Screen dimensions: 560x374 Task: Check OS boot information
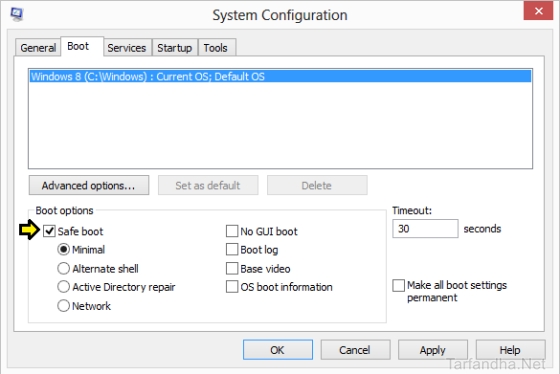click(232, 286)
